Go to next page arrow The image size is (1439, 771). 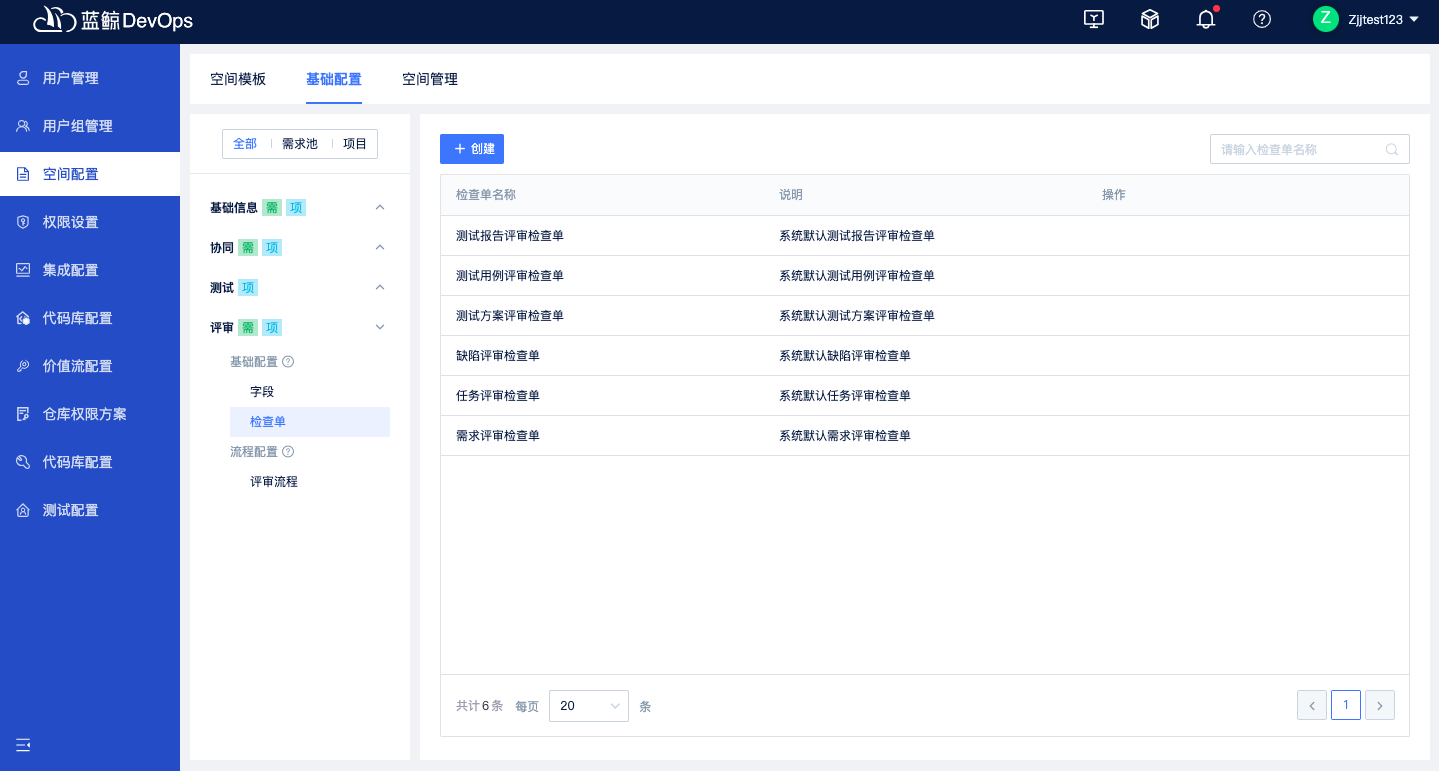click(x=1380, y=705)
